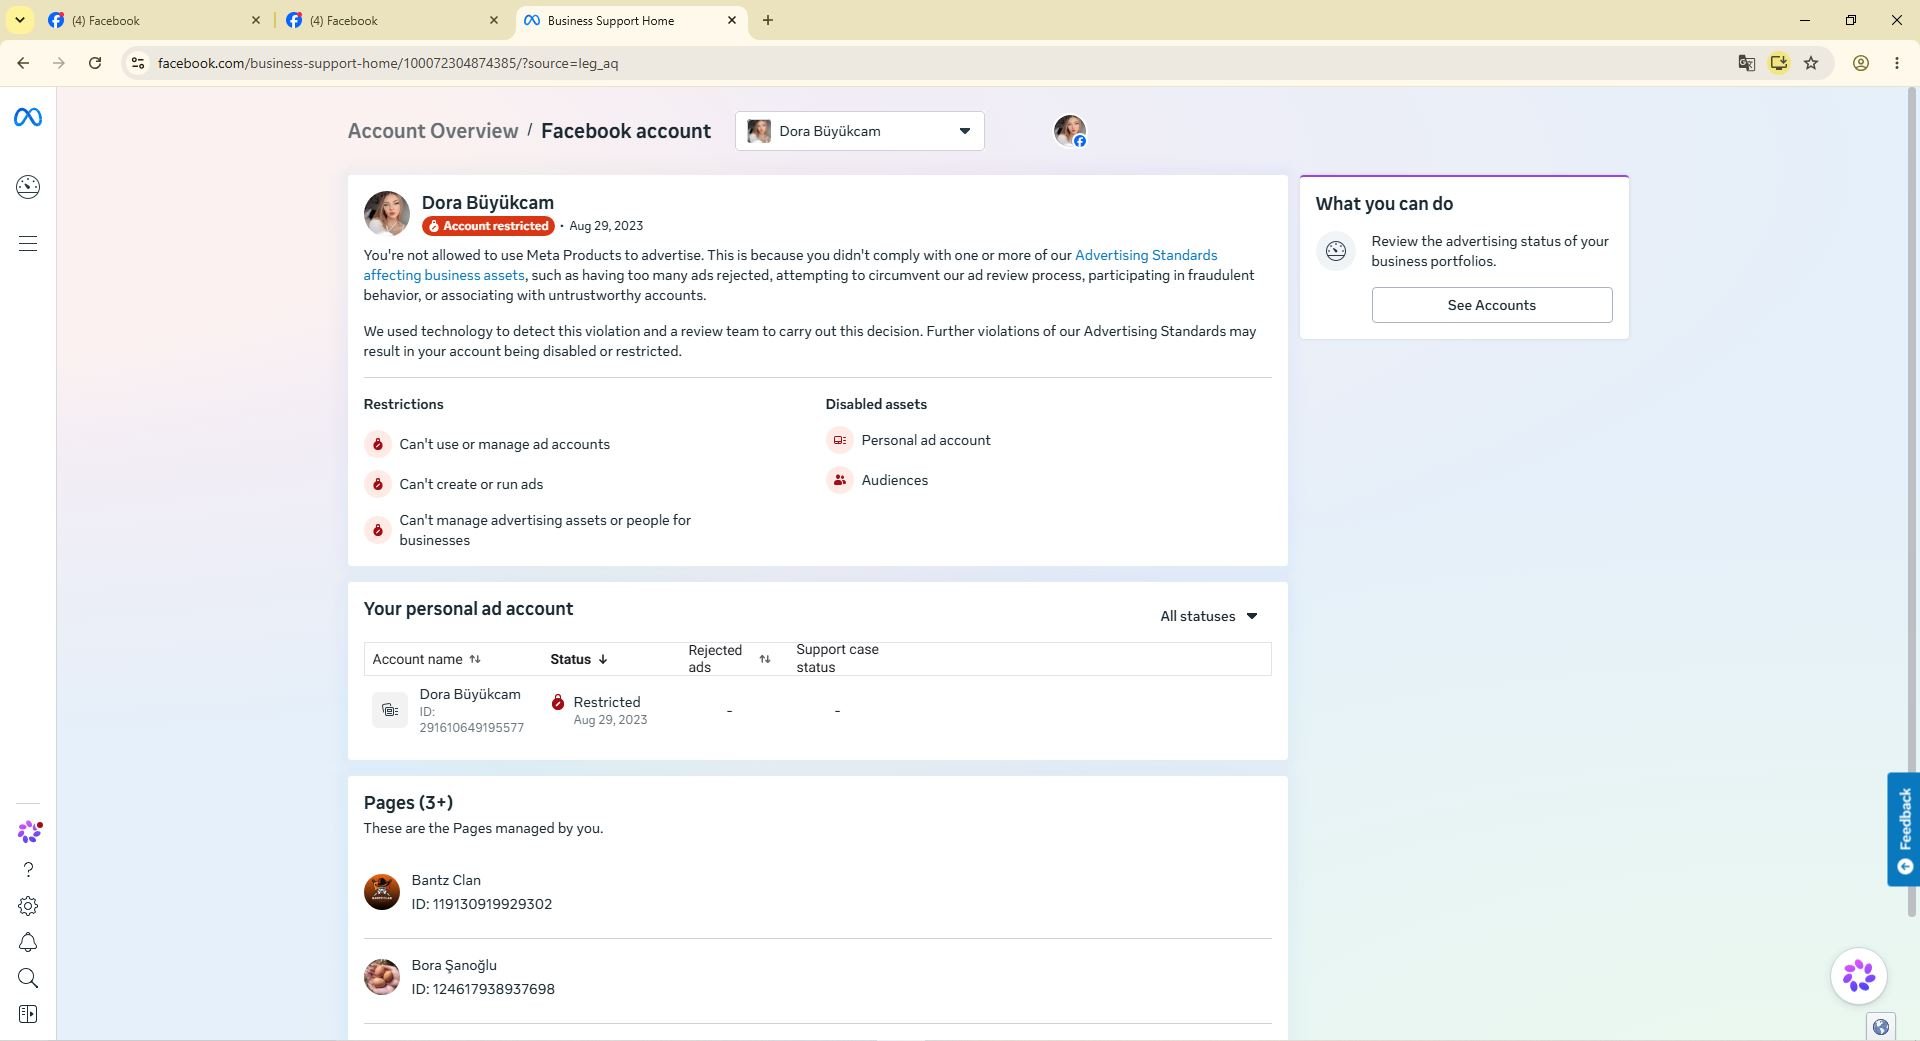Toggle the sidebar panel icon at bottom
This screenshot has width=1920, height=1041.
tap(28, 1015)
